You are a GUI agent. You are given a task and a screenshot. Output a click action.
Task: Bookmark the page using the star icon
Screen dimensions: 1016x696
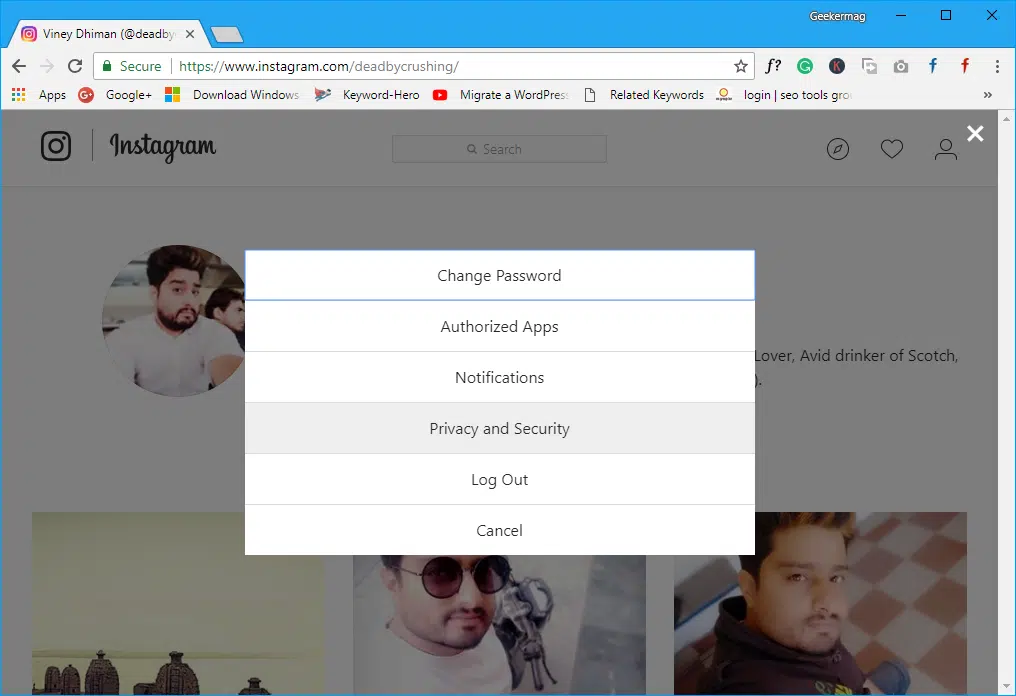pos(741,66)
